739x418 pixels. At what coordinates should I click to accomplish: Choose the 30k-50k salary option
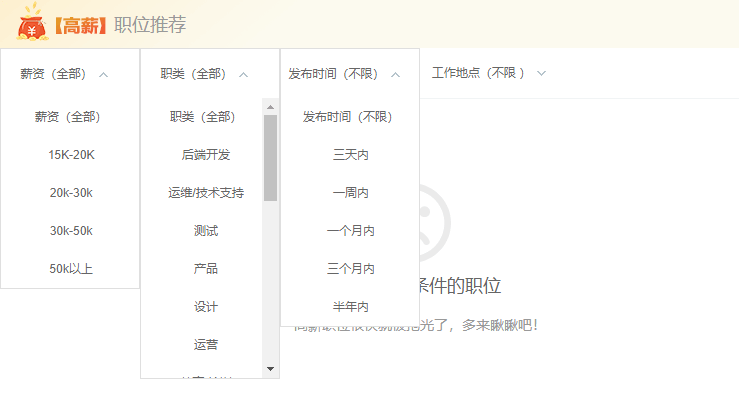click(70, 231)
